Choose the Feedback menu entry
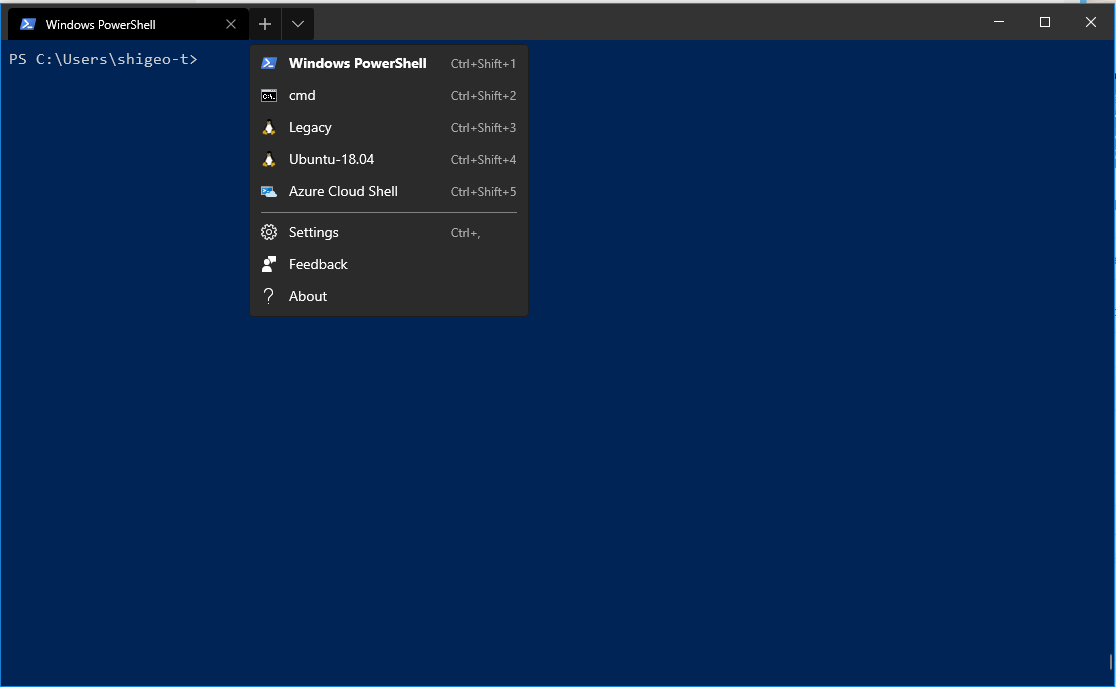The image size is (1116, 687). tap(389, 264)
